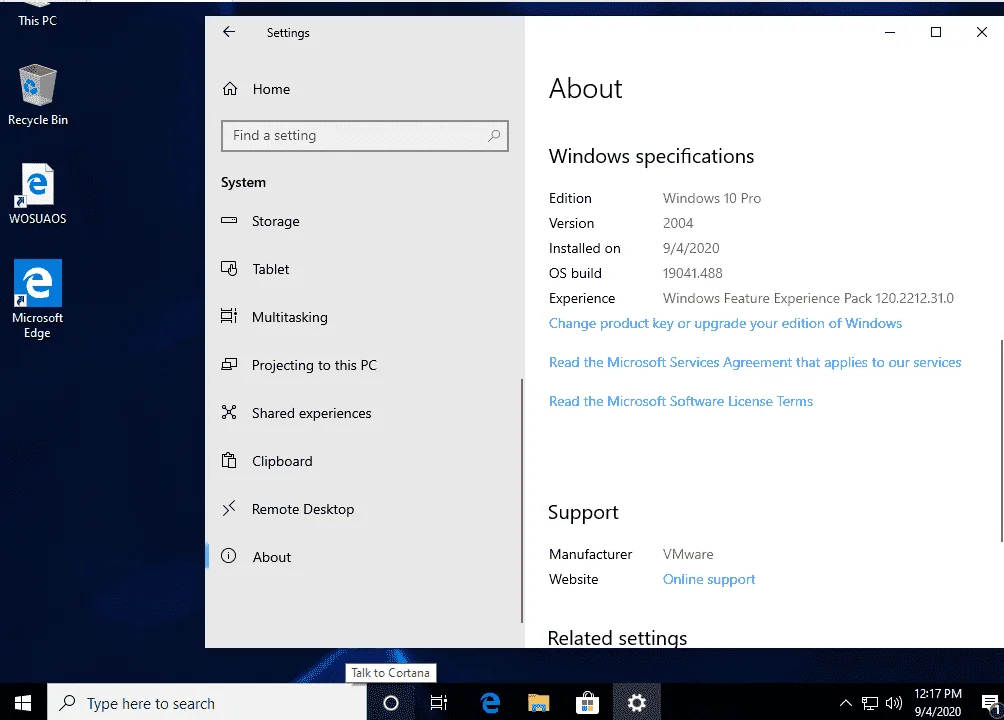Click the Windows 10 Pro edition value

click(x=711, y=199)
